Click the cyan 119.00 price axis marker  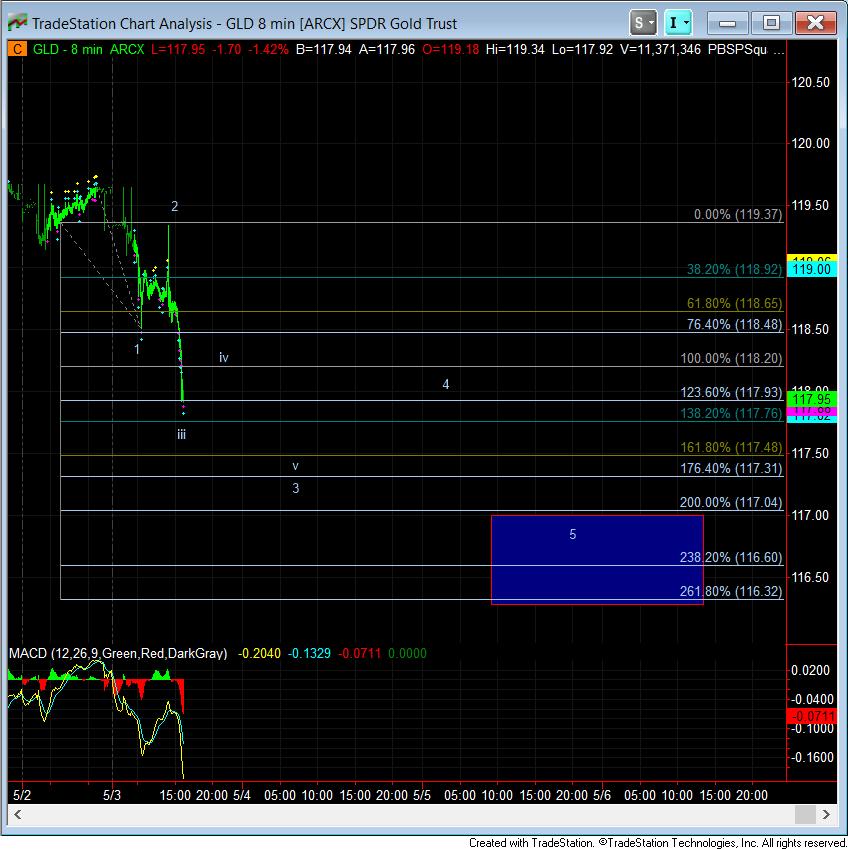811,269
